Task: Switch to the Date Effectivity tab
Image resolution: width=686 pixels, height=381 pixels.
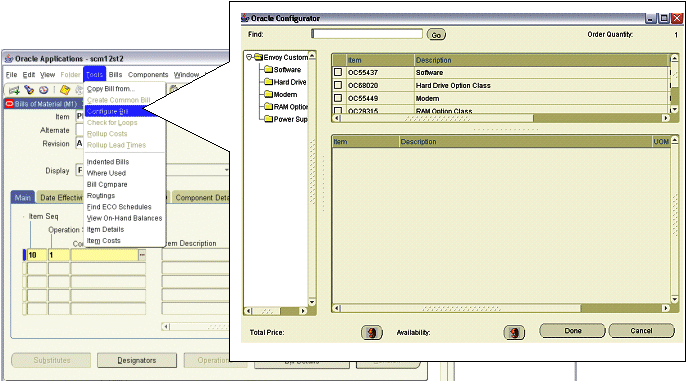Action: [60, 198]
